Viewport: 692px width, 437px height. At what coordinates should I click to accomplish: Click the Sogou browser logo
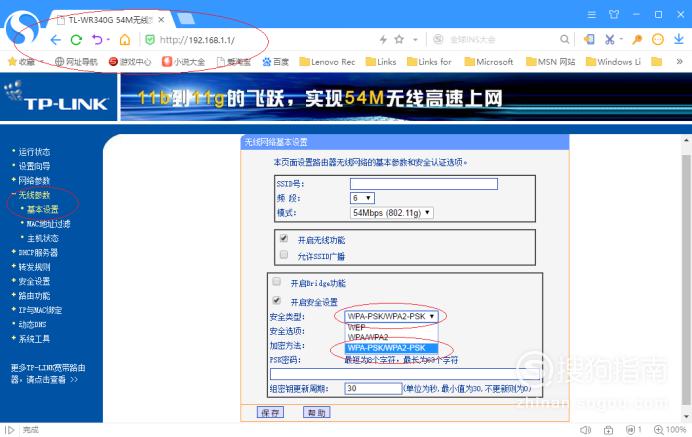[22, 27]
